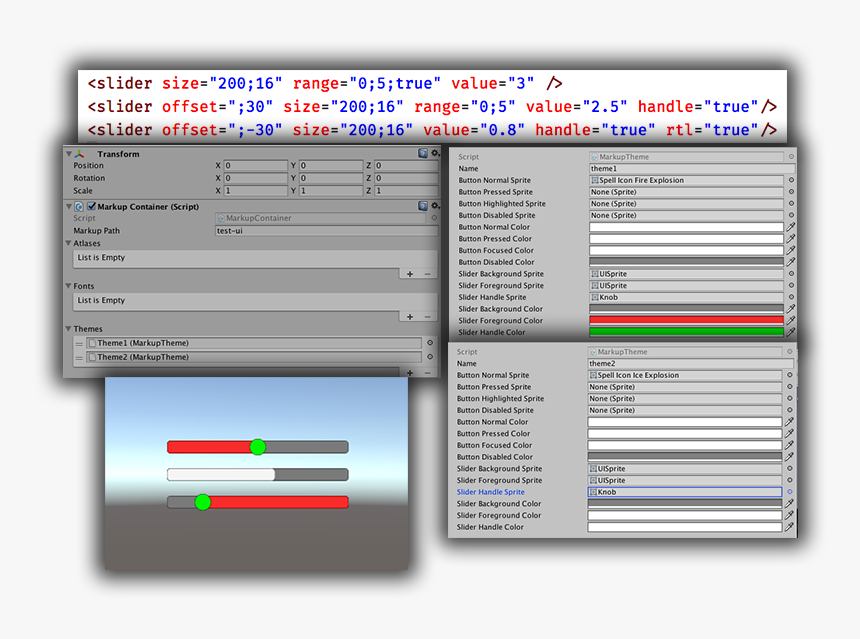Click the Markup Container gear options icon
This screenshot has width=860, height=639.
click(x=435, y=204)
